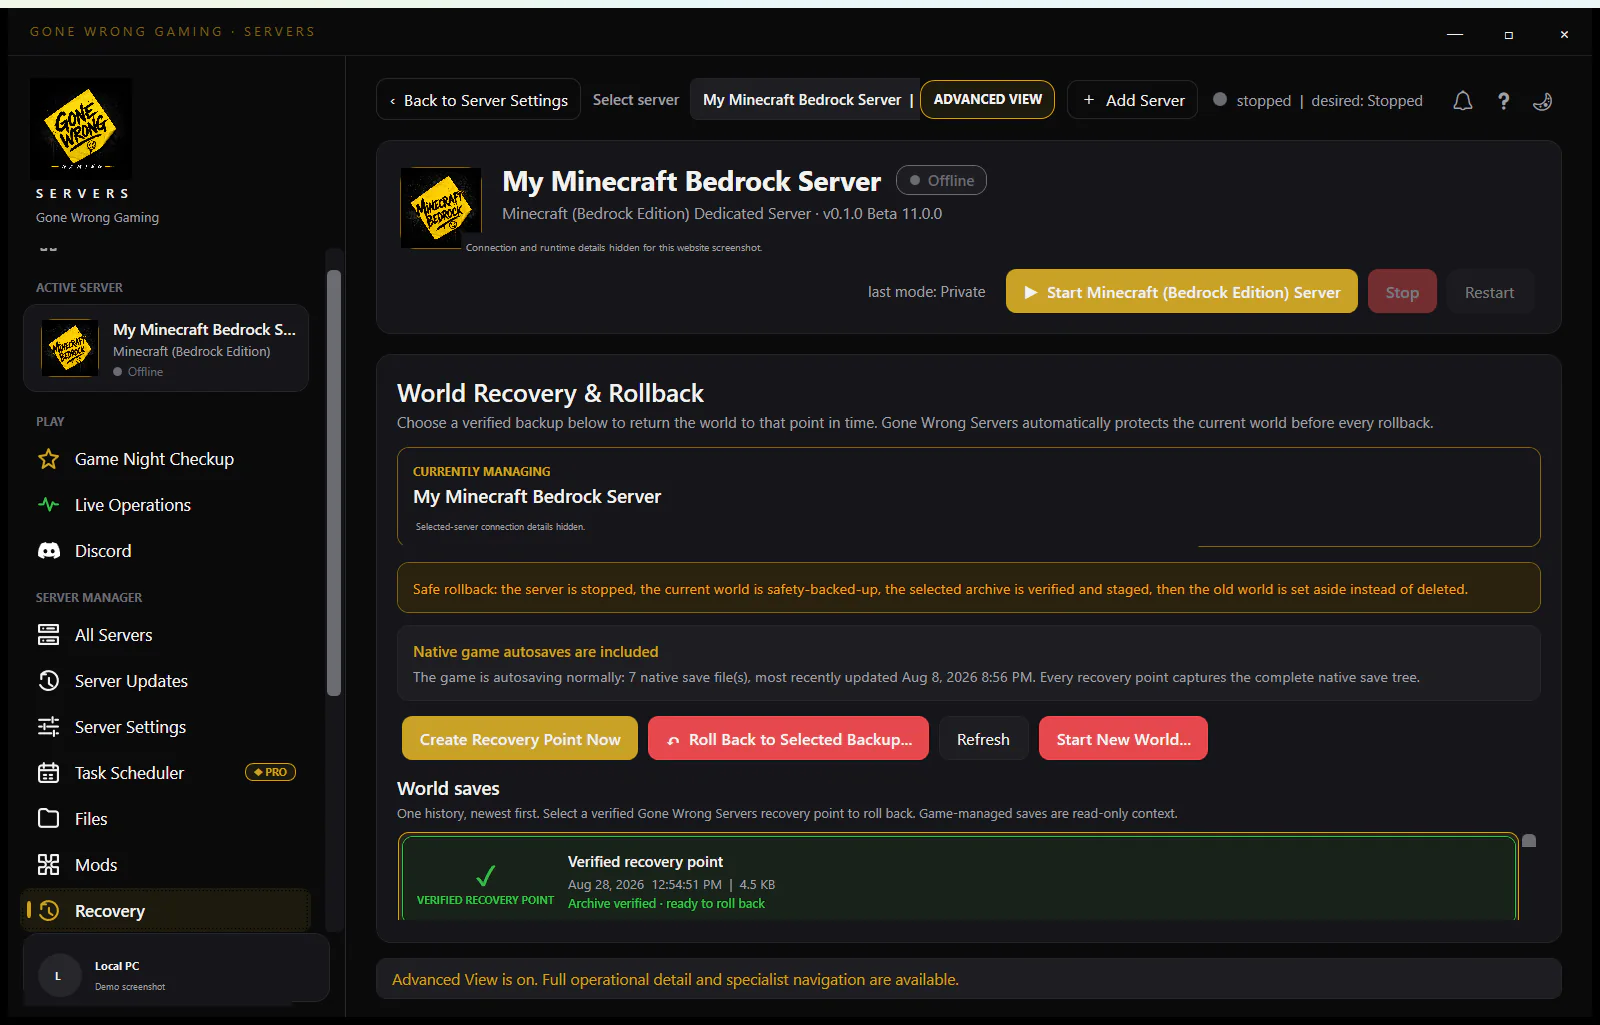
Task: Open Task Scheduler page
Action: coord(166,773)
